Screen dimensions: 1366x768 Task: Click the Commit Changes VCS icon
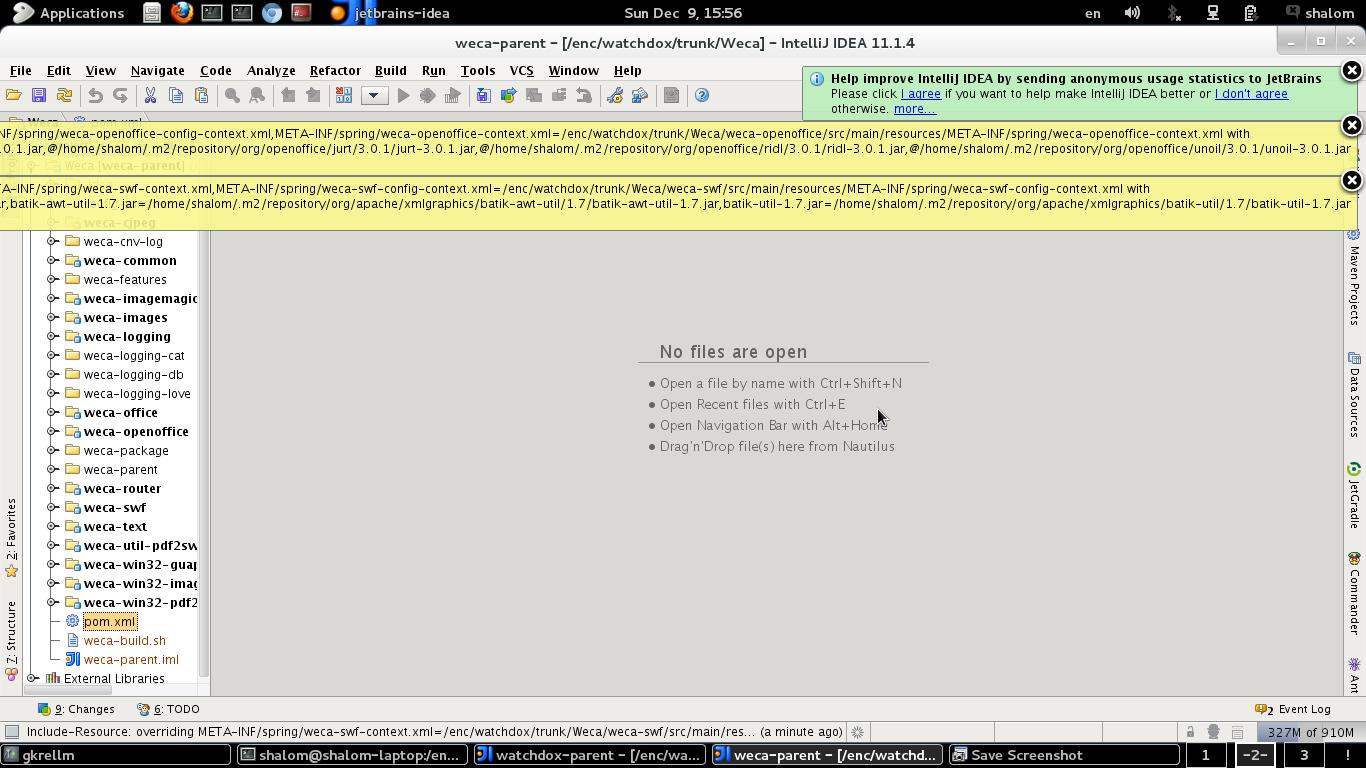tap(508, 95)
